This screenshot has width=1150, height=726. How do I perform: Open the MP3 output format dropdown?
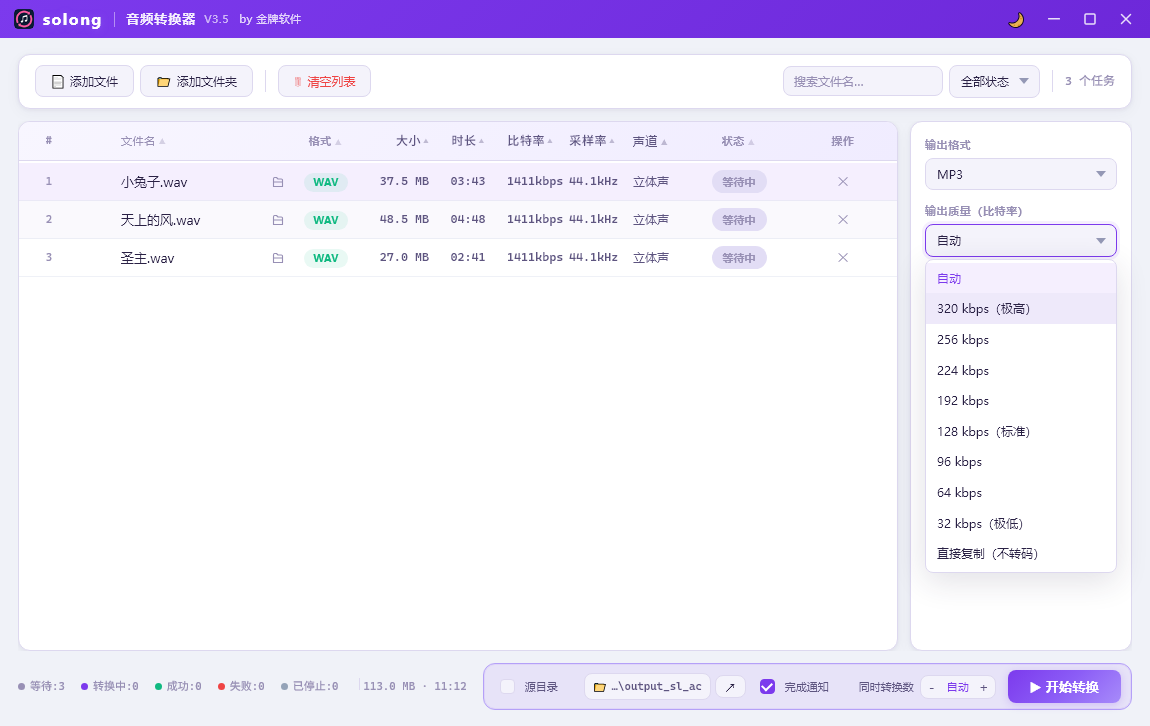1020,175
